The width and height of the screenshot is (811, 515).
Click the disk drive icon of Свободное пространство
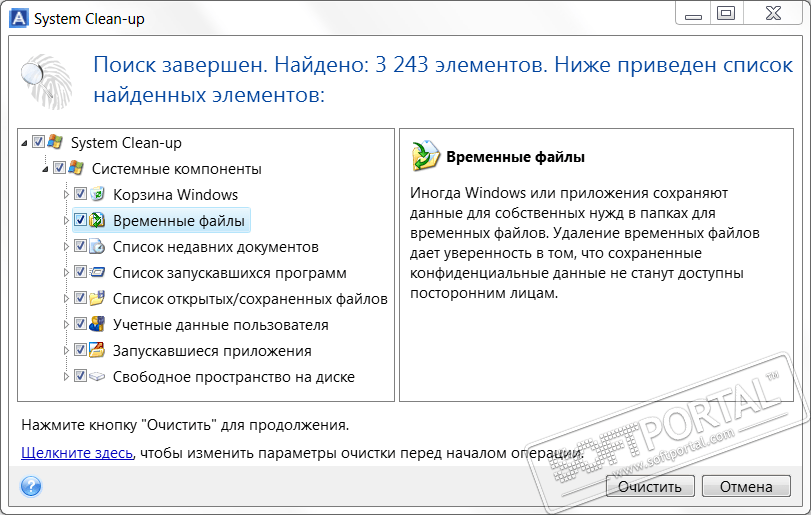point(97,376)
